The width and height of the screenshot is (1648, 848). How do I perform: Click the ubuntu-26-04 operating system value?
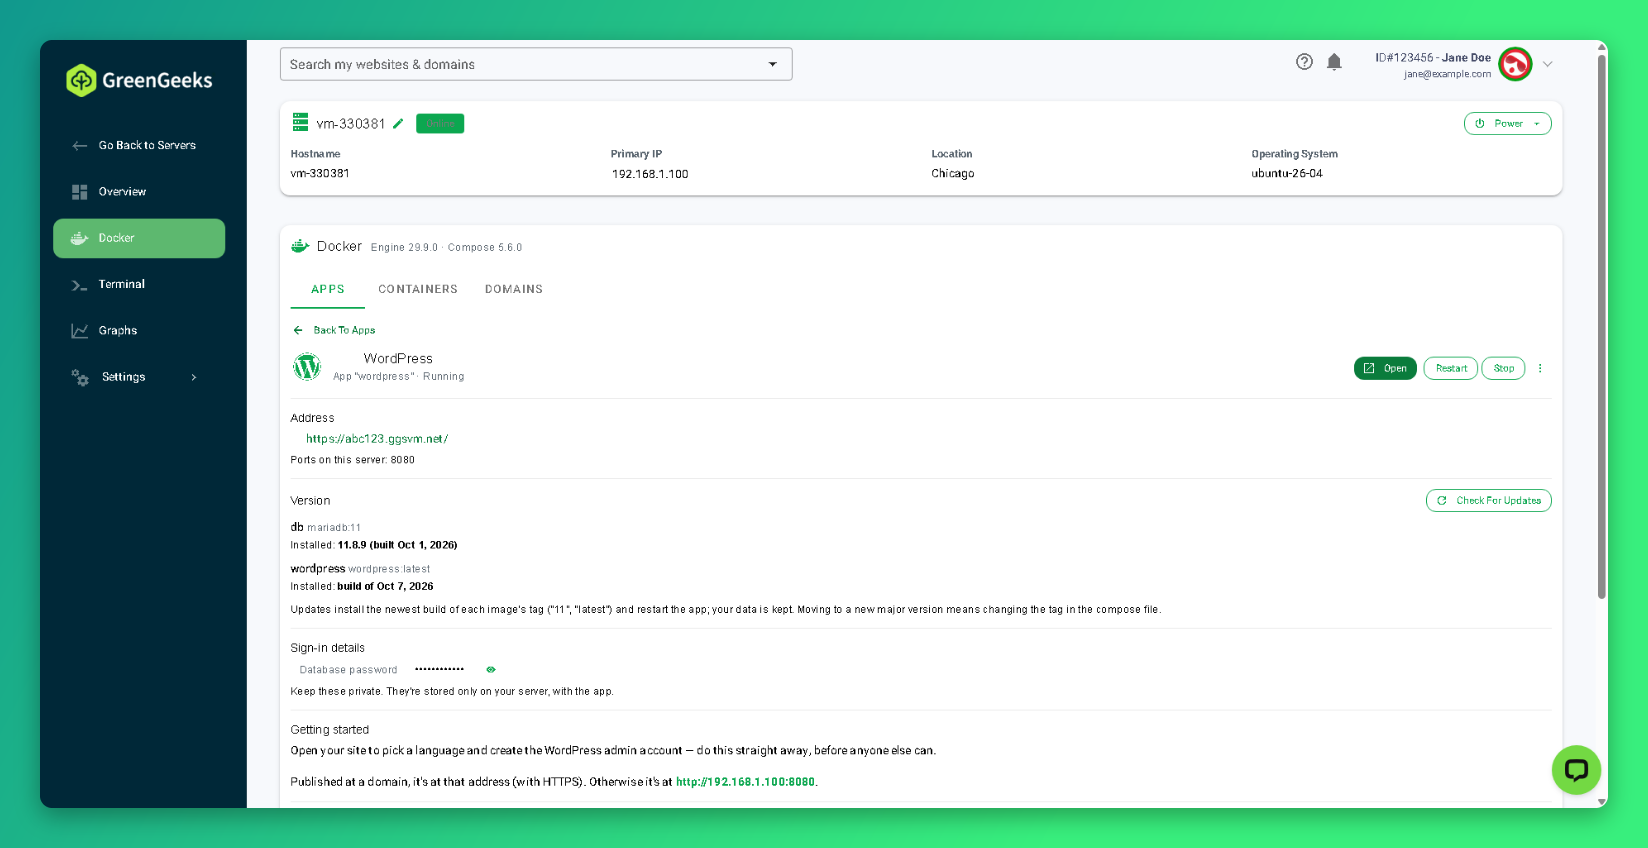pyautogui.click(x=1287, y=174)
